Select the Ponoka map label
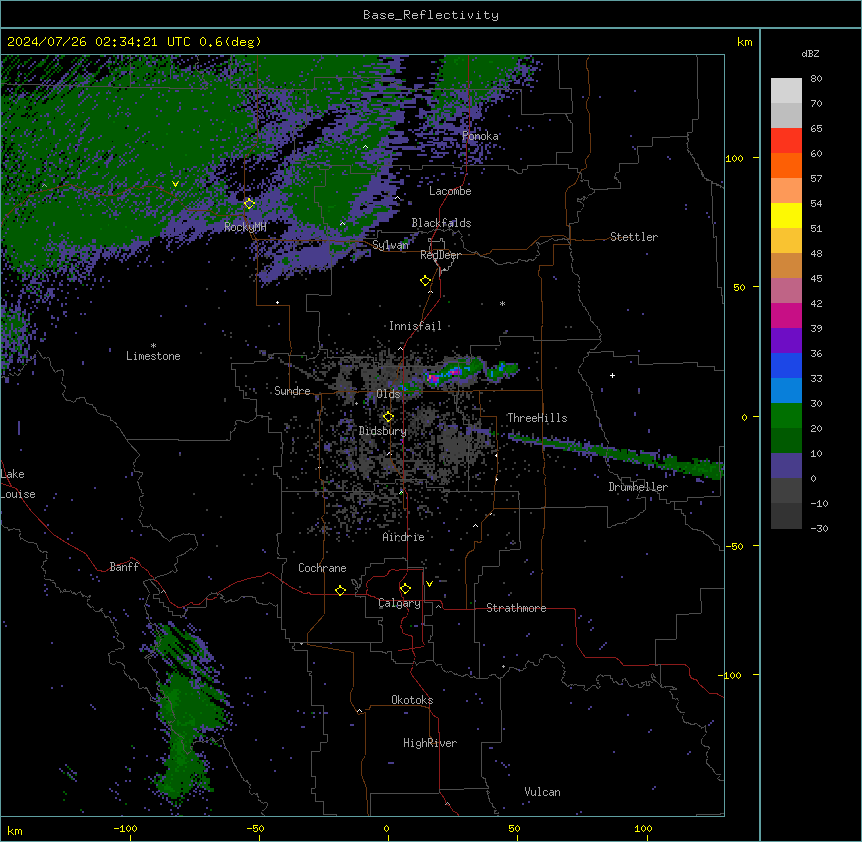 click(x=480, y=136)
